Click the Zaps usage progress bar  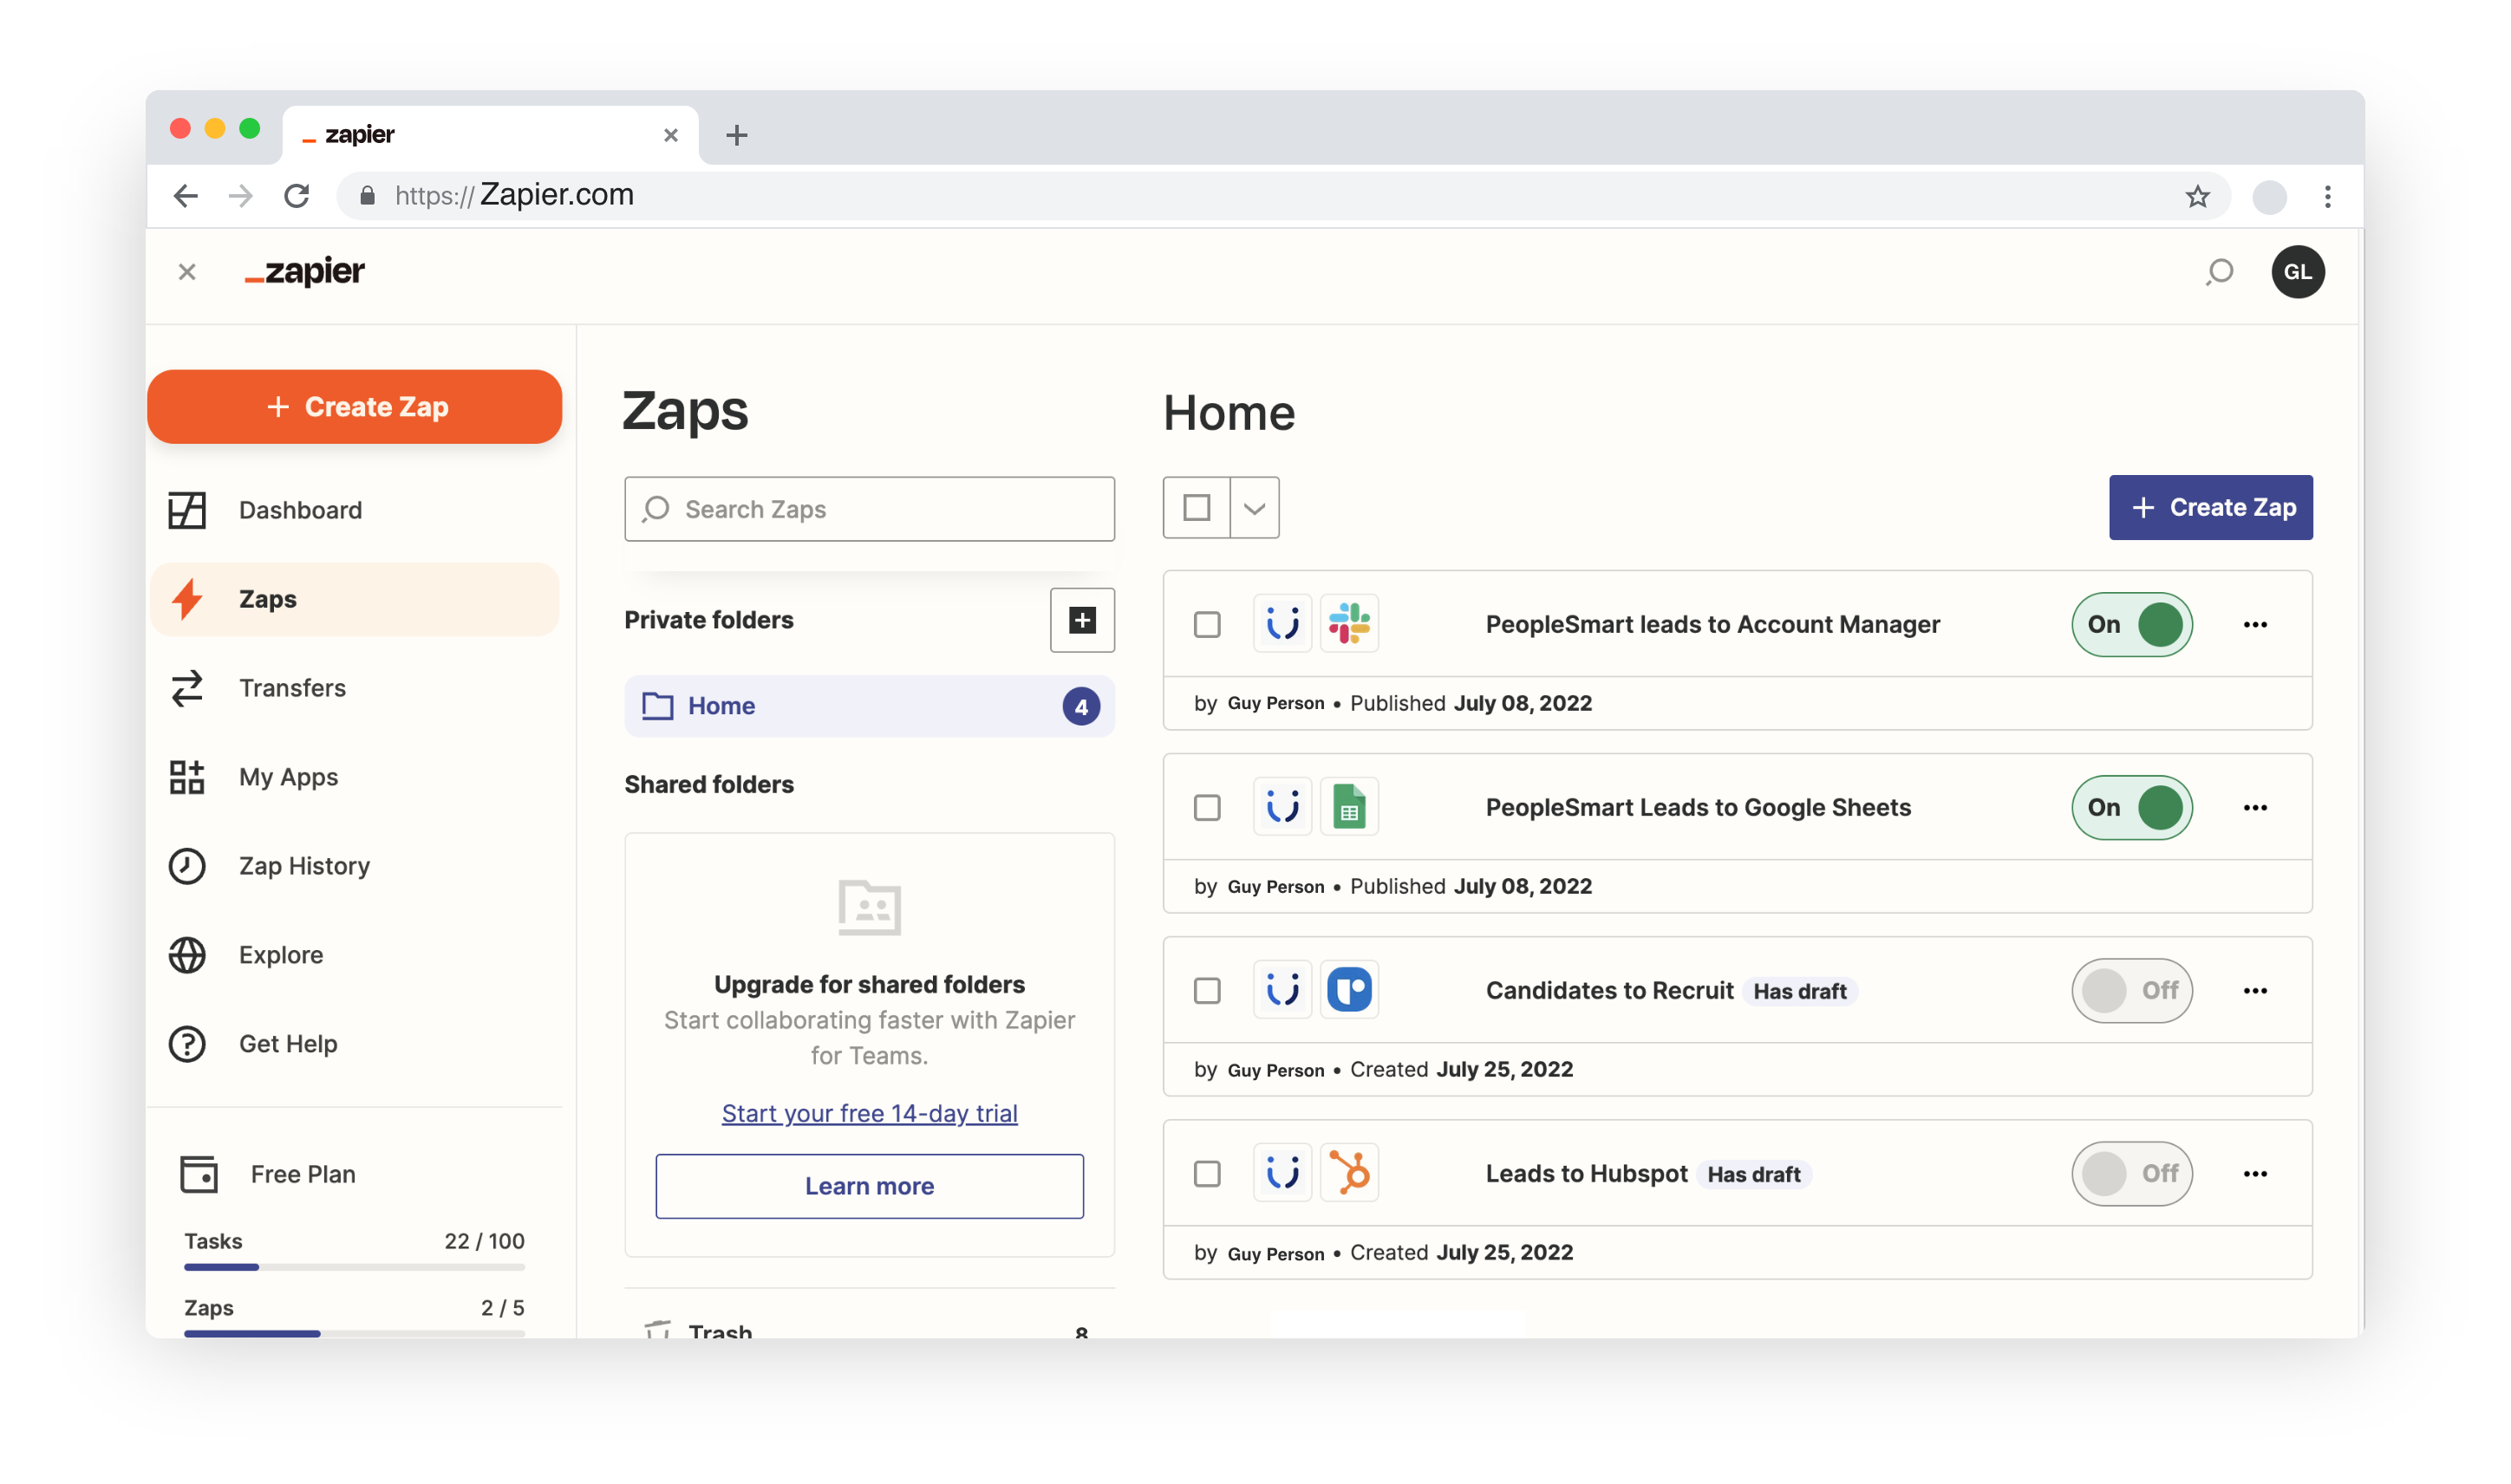tap(354, 1334)
